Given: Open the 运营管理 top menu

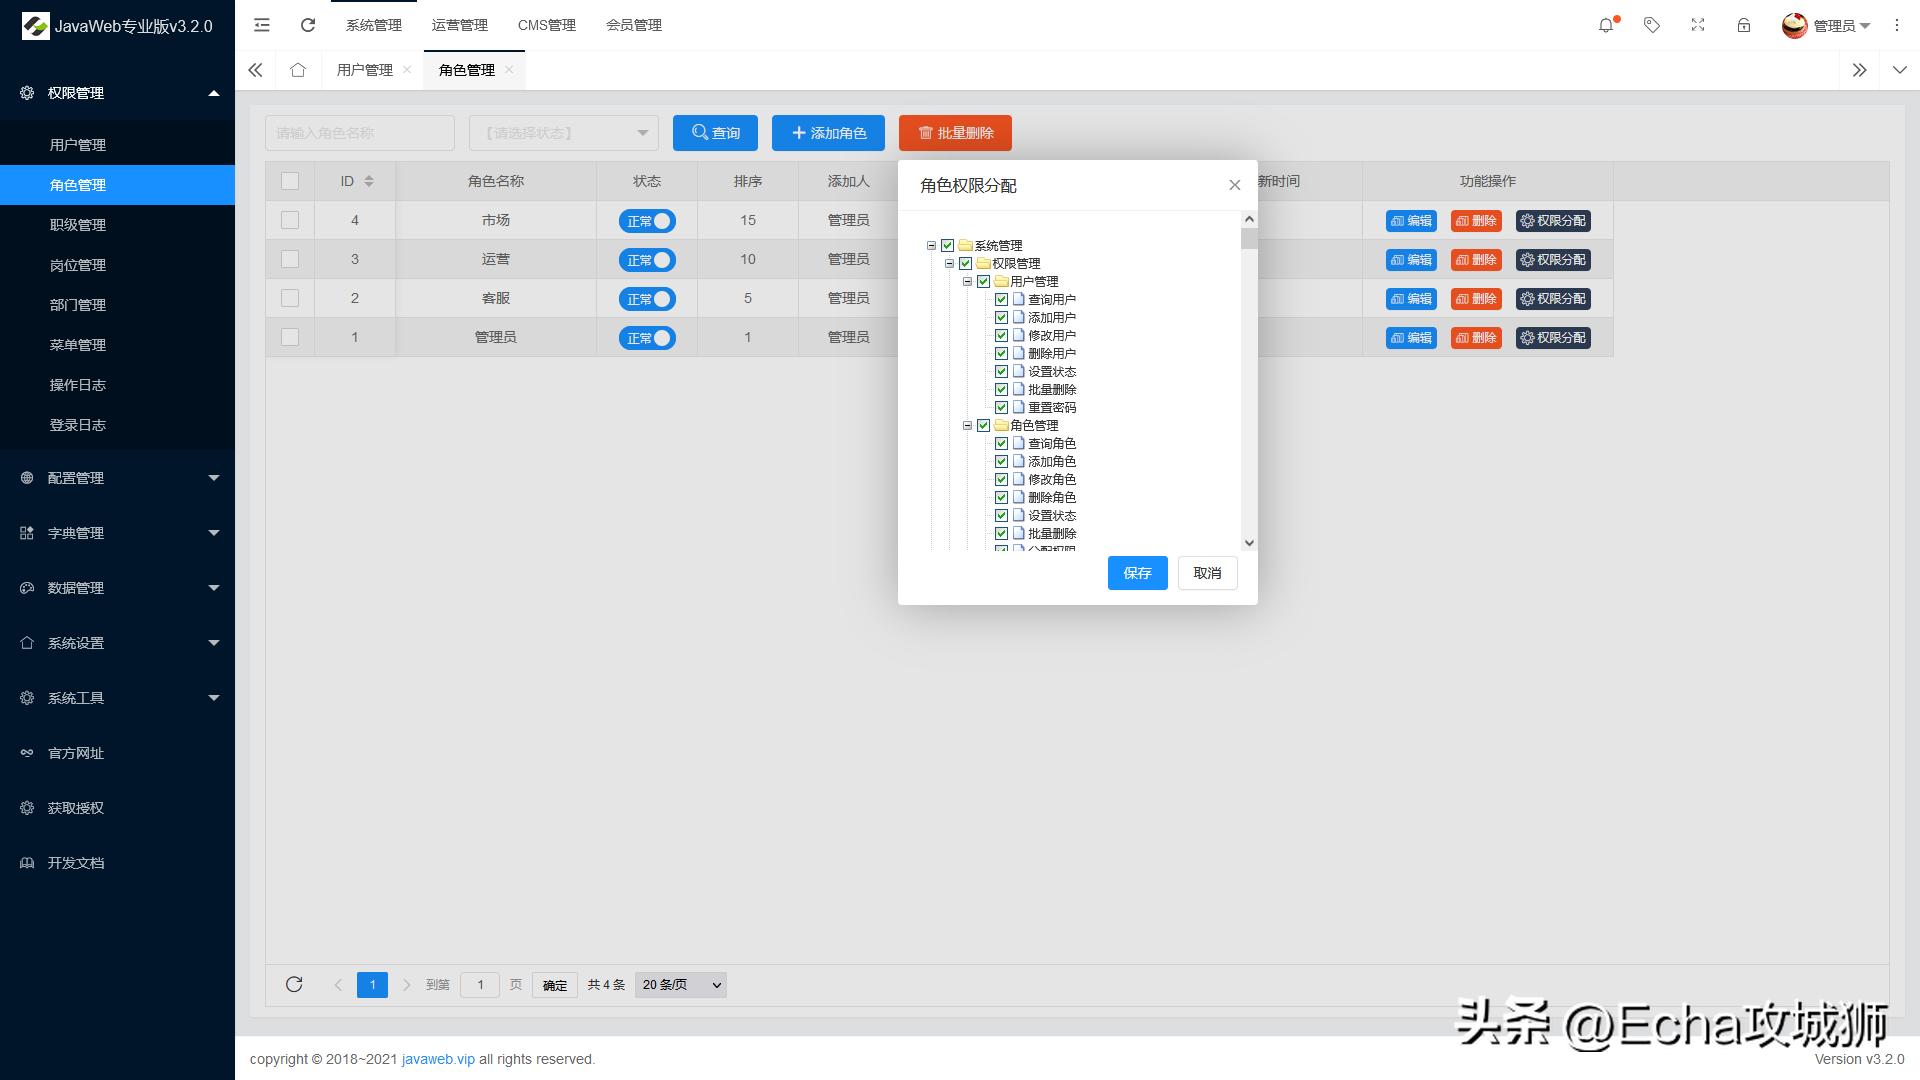Looking at the screenshot, I should (460, 26).
